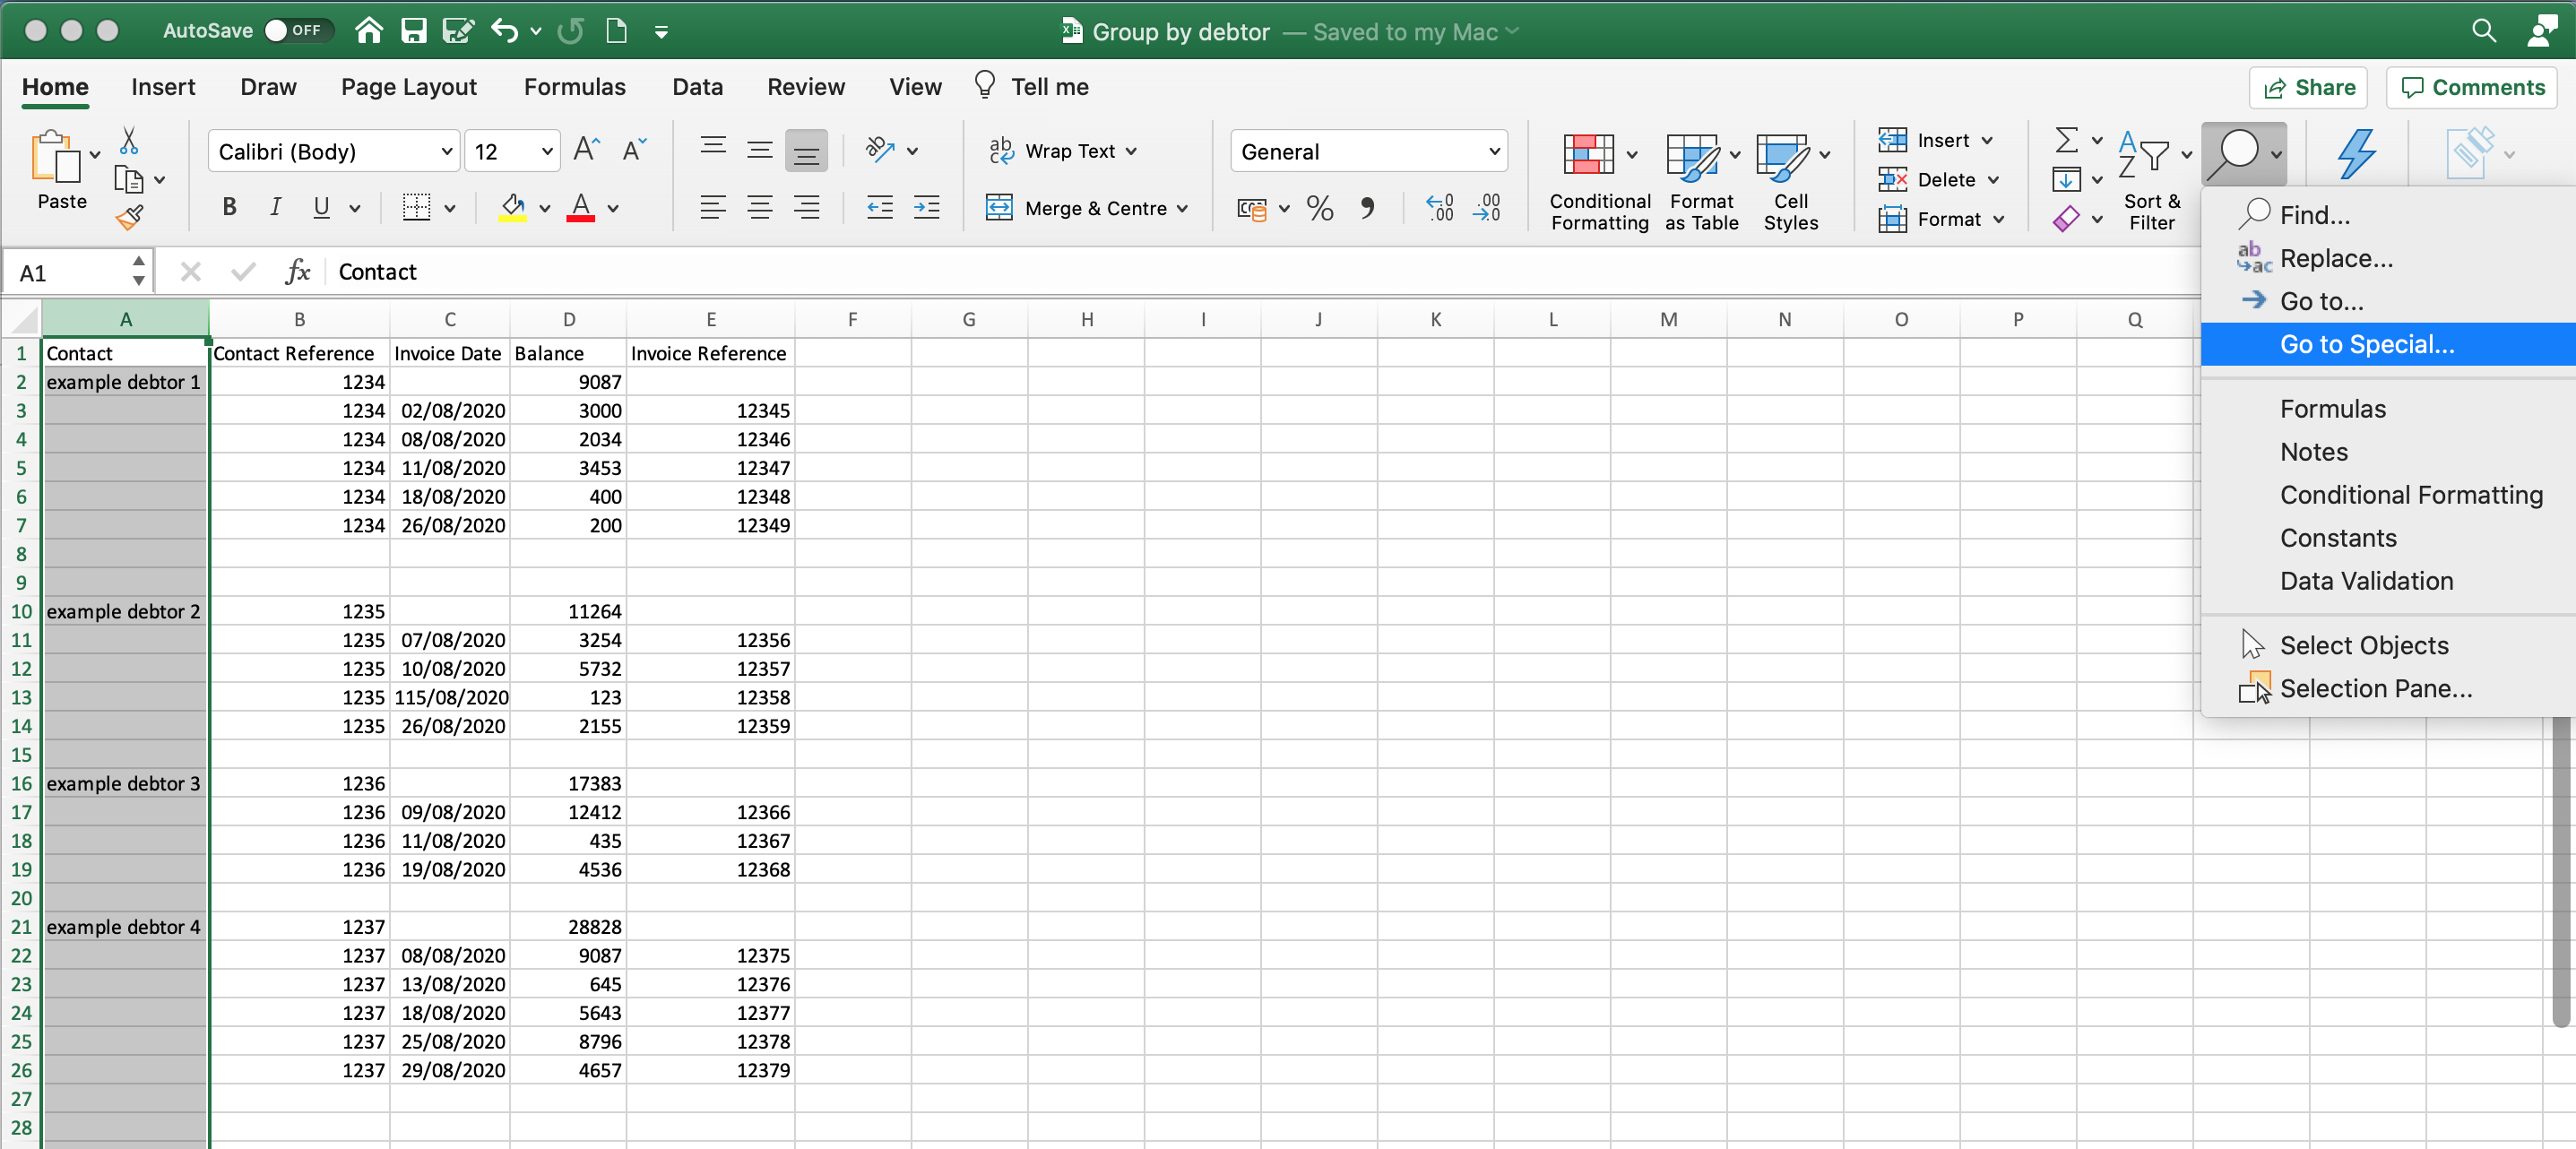Screen dimensions: 2576x1149
Task: Click the Home icon in title bar
Action: [369, 31]
